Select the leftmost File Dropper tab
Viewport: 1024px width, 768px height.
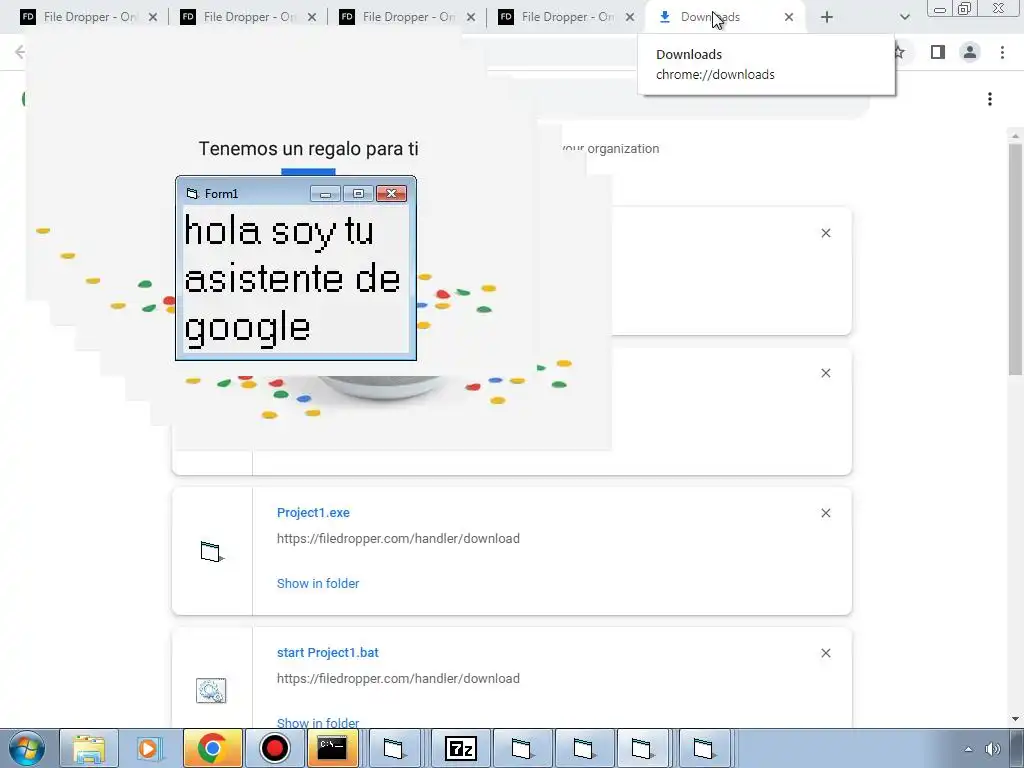88,17
